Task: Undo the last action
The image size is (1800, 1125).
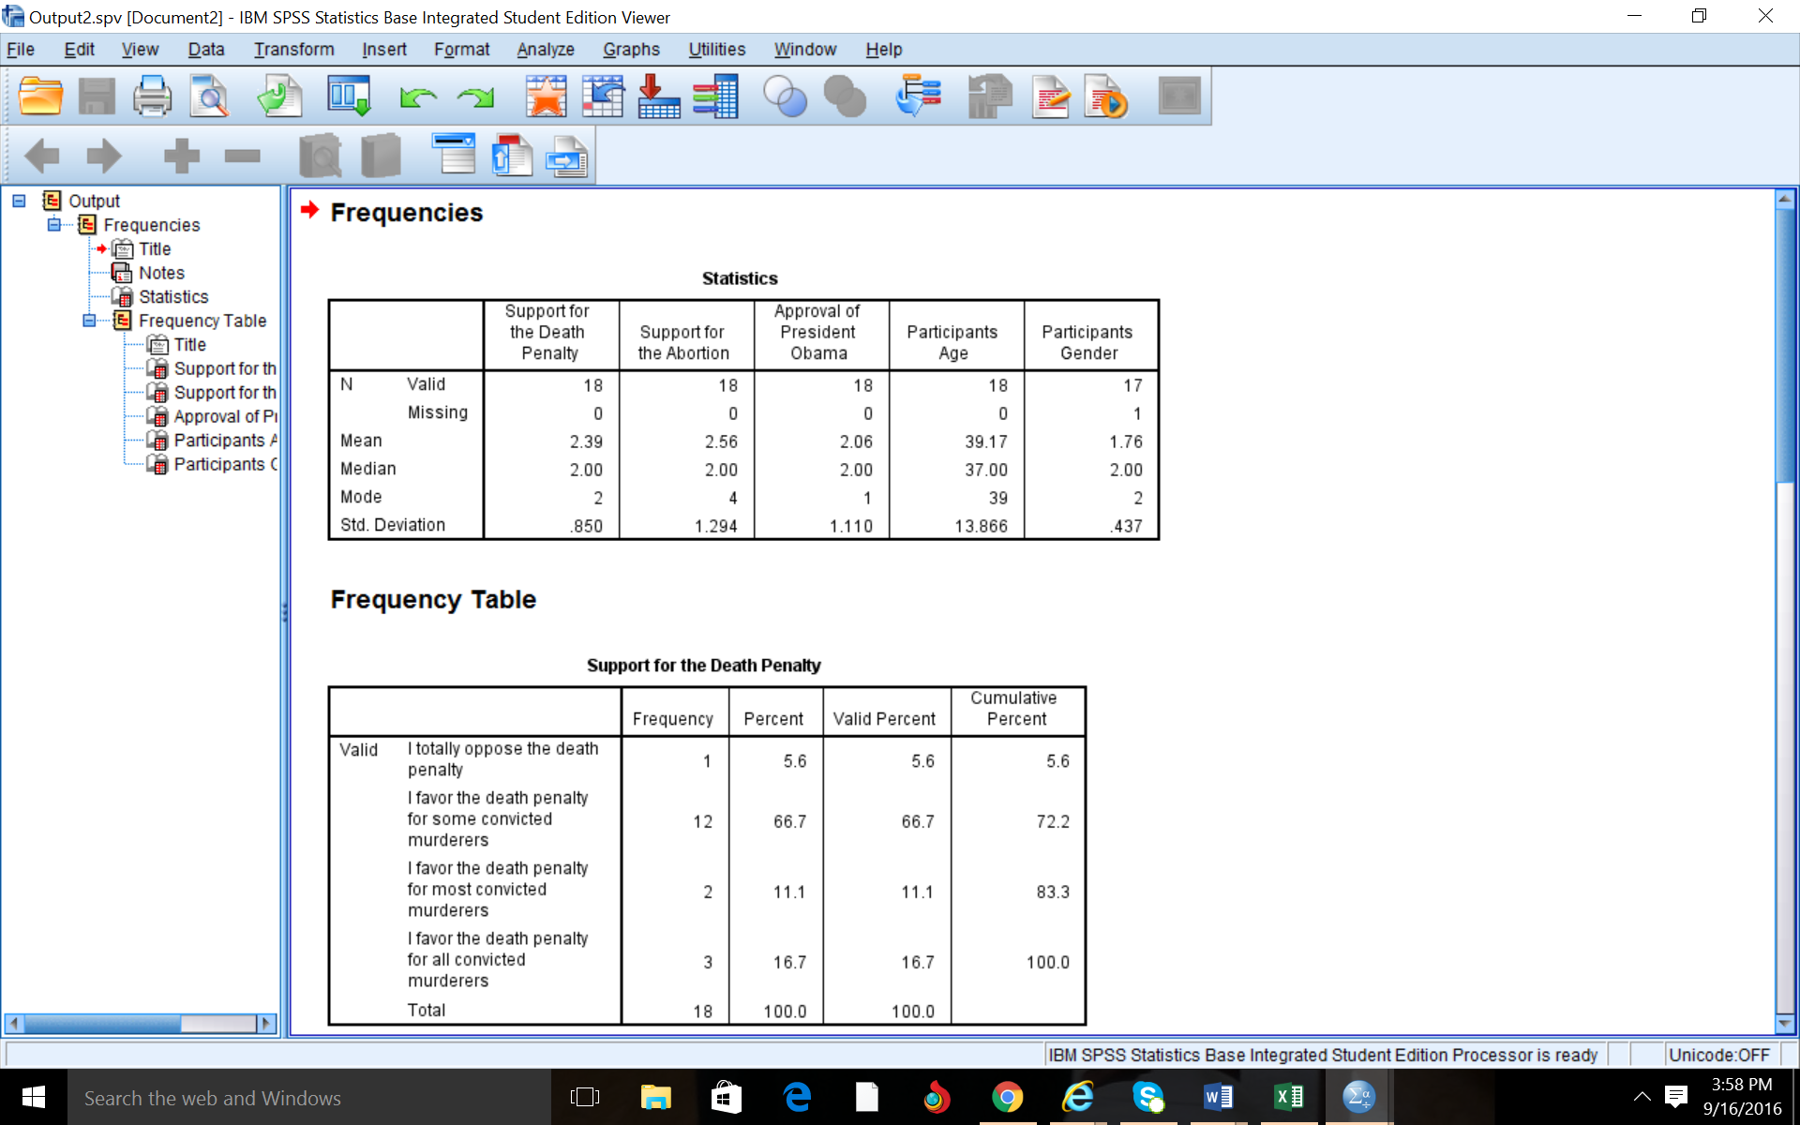Action: (x=418, y=96)
